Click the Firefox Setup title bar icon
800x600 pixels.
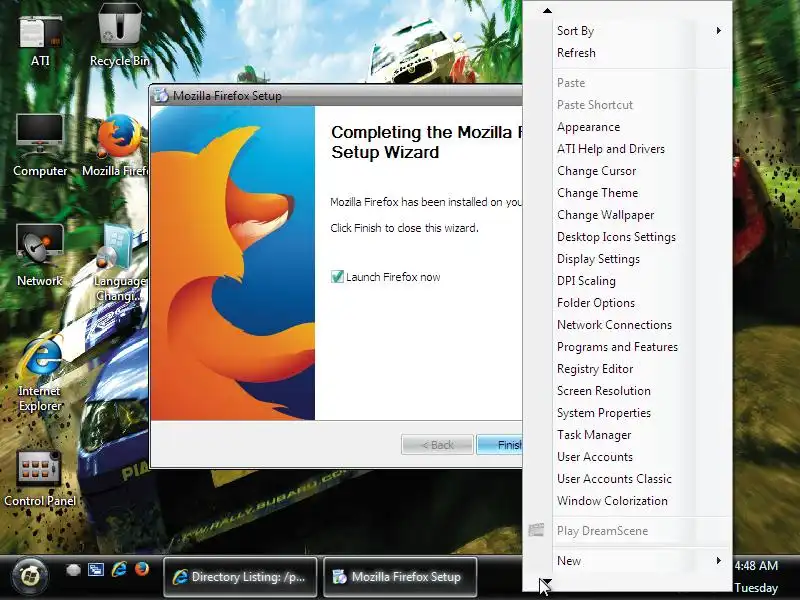coord(161,95)
